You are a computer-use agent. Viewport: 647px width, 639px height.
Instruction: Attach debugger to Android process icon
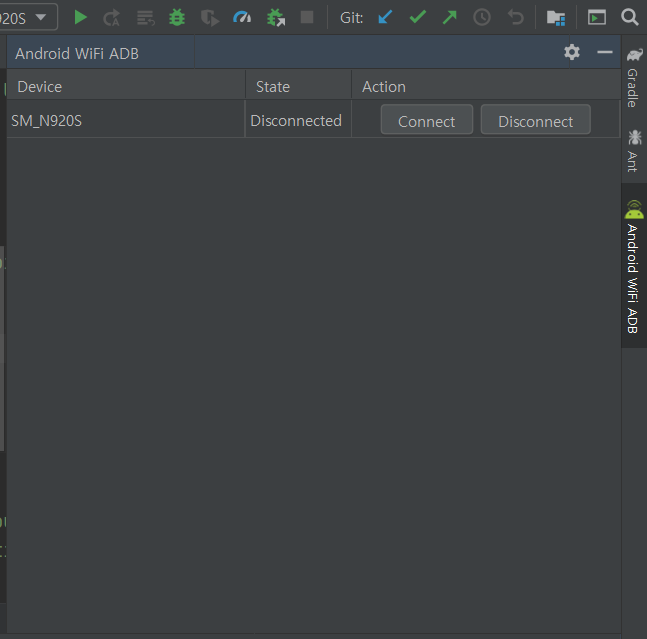coord(276,18)
